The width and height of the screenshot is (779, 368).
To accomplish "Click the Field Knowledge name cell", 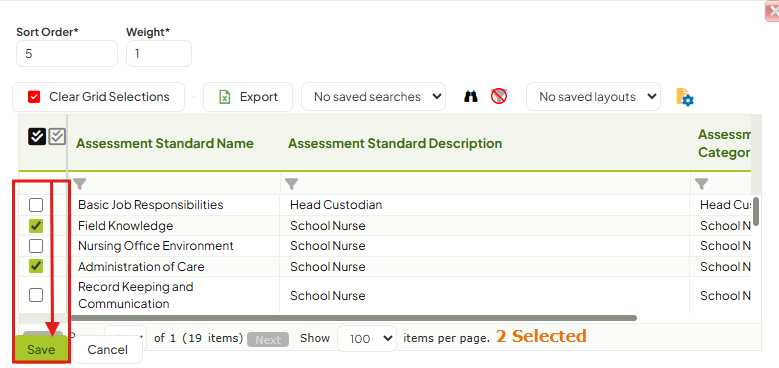I will point(173,226).
